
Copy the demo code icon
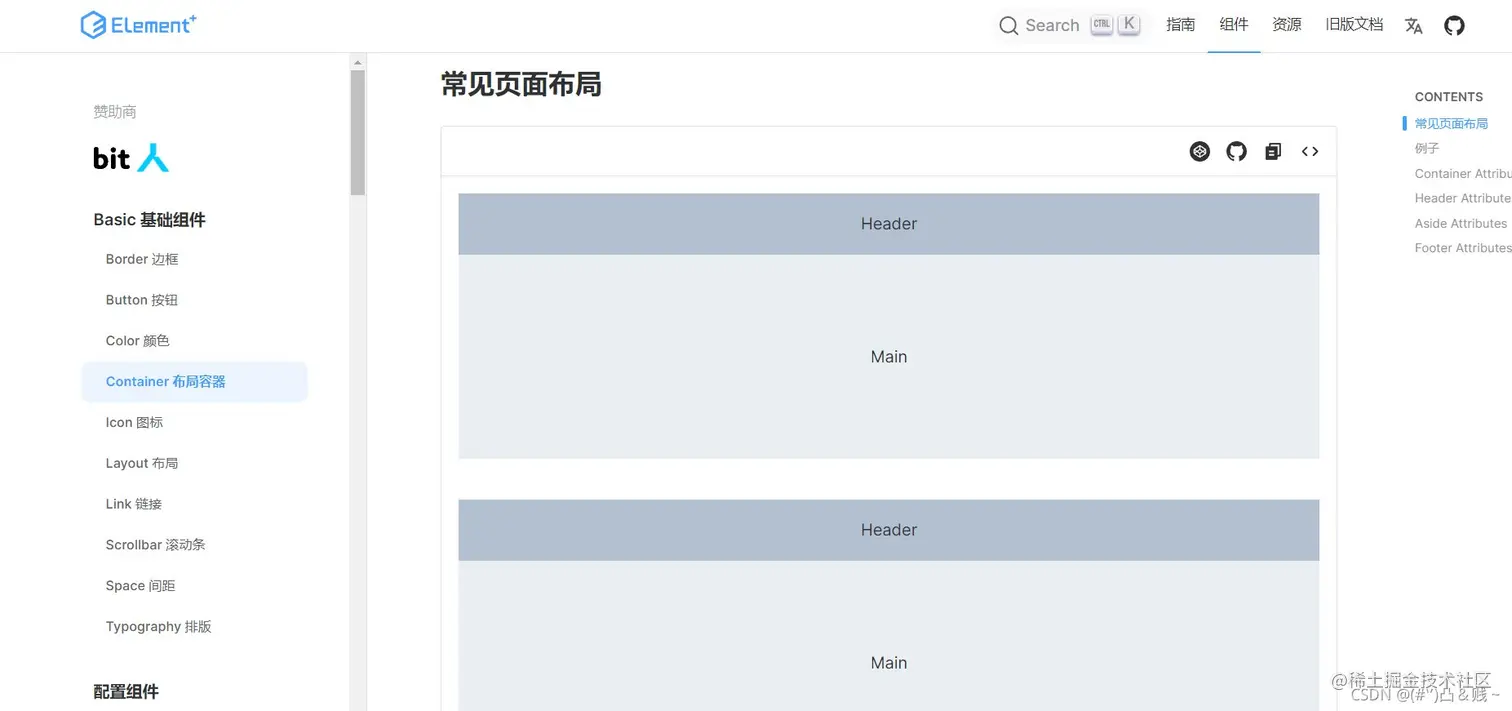(1273, 151)
